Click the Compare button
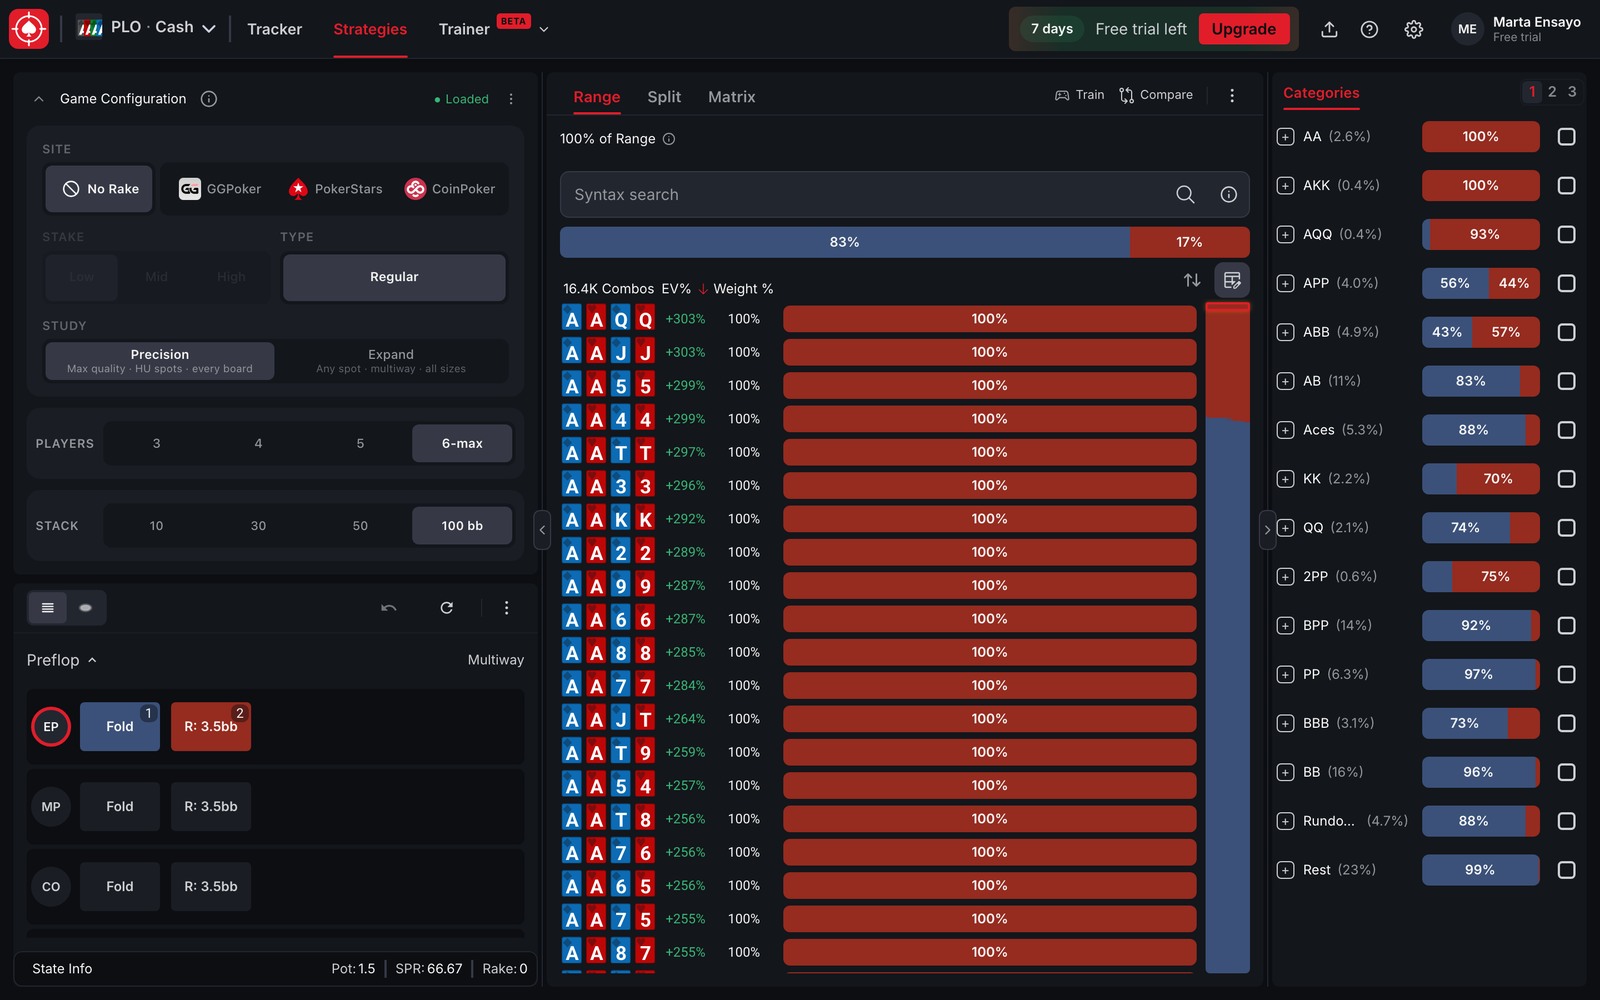Image resolution: width=1600 pixels, height=1000 pixels. pyautogui.click(x=1156, y=95)
